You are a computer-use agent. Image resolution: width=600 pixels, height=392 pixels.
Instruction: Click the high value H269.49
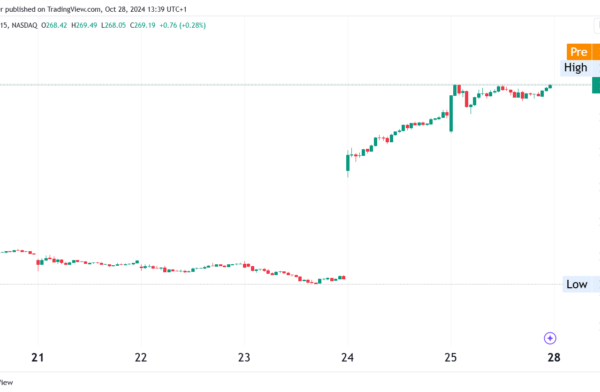[84, 25]
